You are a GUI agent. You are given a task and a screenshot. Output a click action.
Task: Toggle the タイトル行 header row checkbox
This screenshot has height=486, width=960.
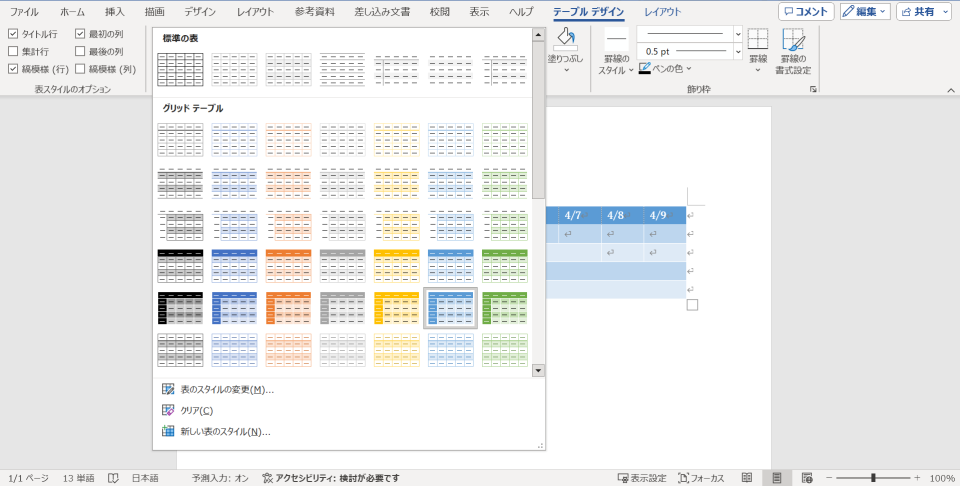coord(13,34)
